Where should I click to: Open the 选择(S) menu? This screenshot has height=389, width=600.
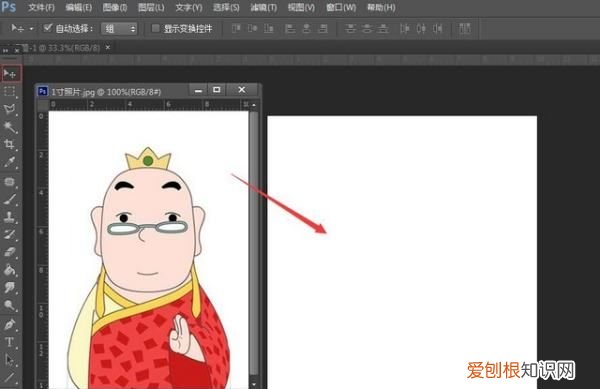[x=226, y=7]
